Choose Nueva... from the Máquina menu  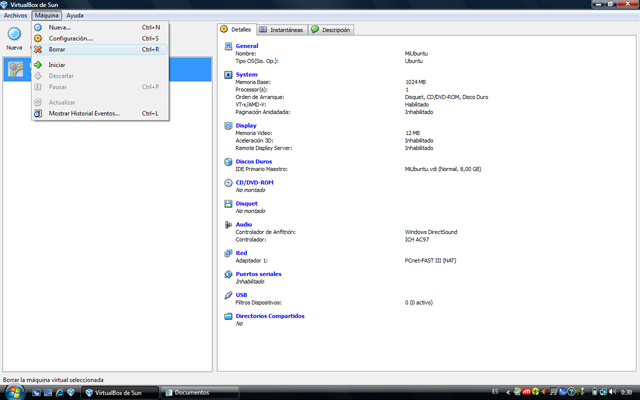click(x=59, y=27)
